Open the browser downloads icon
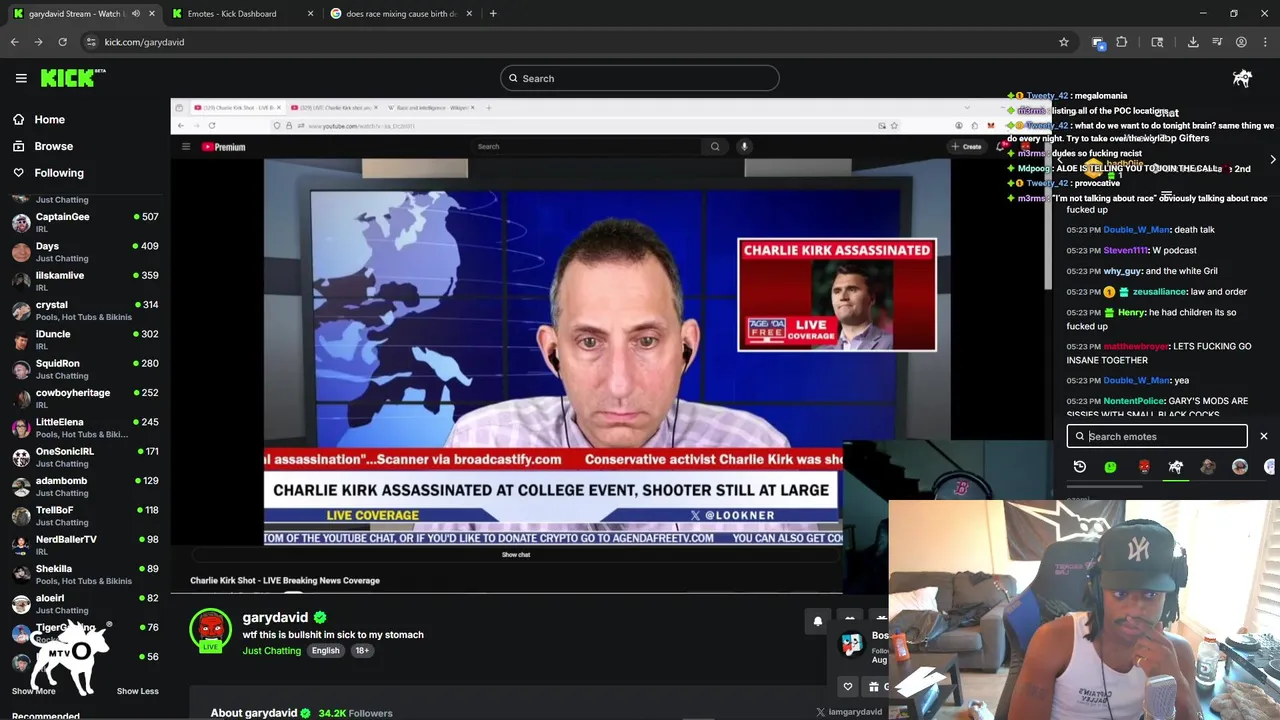 [1193, 42]
